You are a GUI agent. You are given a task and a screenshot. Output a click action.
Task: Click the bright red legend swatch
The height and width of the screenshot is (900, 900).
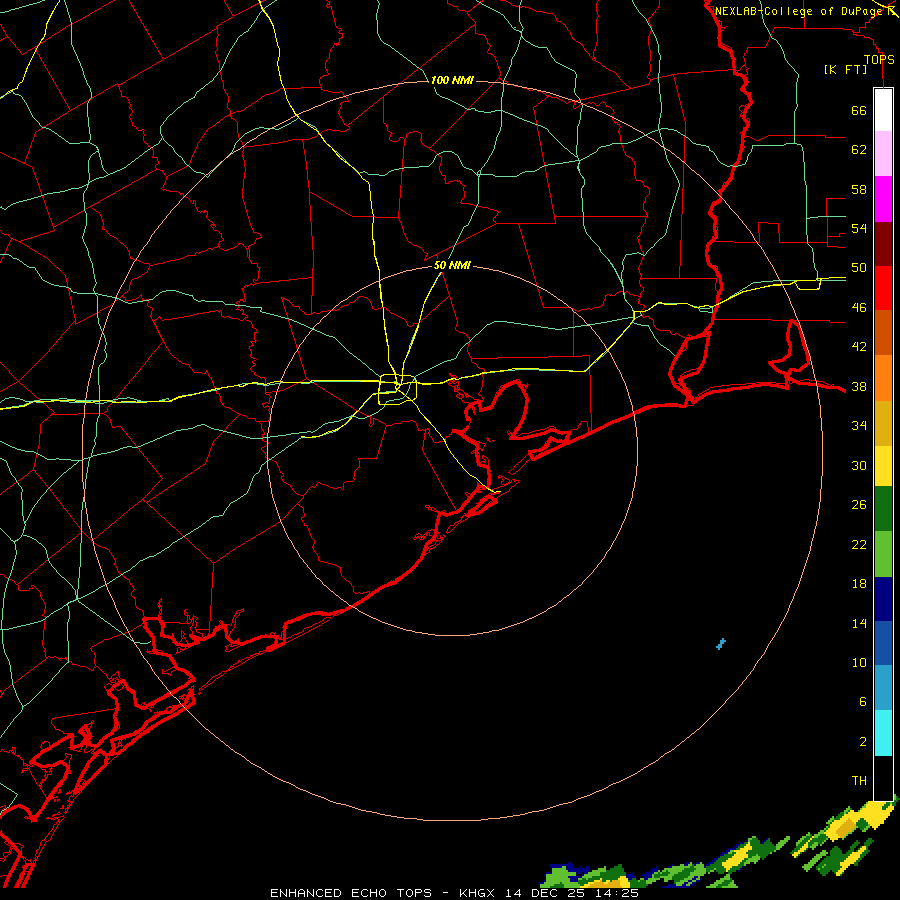click(883, 288)
